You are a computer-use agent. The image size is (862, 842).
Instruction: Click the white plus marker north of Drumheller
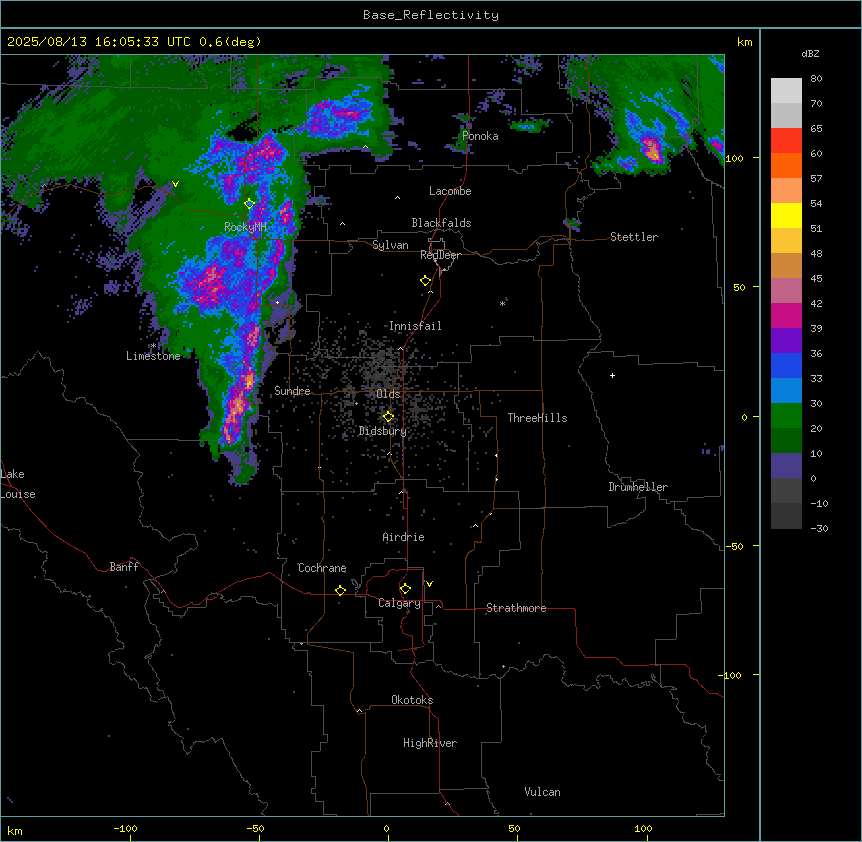click(612, 375)
